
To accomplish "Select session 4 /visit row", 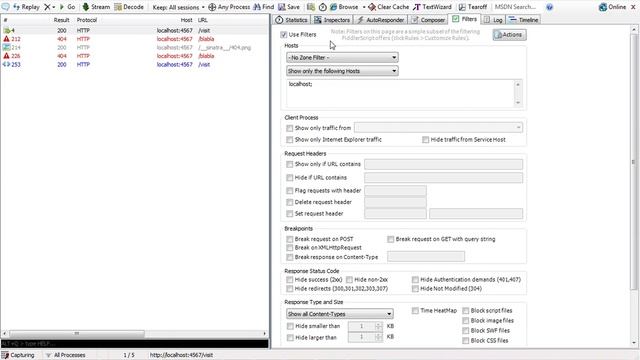I will tap(134, 30).
